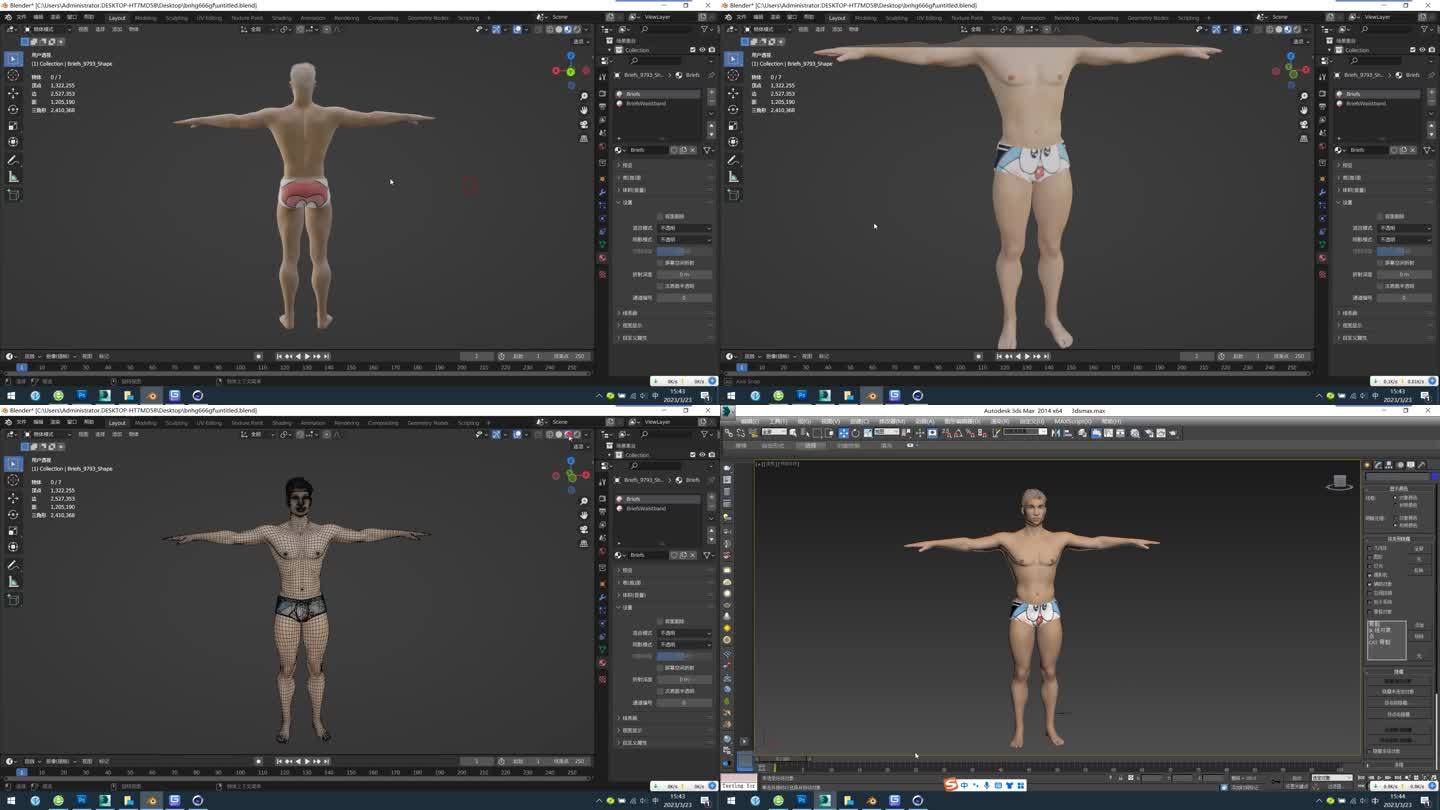Open the Utilities hammer tab in 3ds Max command panel
The height and width of the screenshot is (810, 1440).
[x=1421, y=465]
